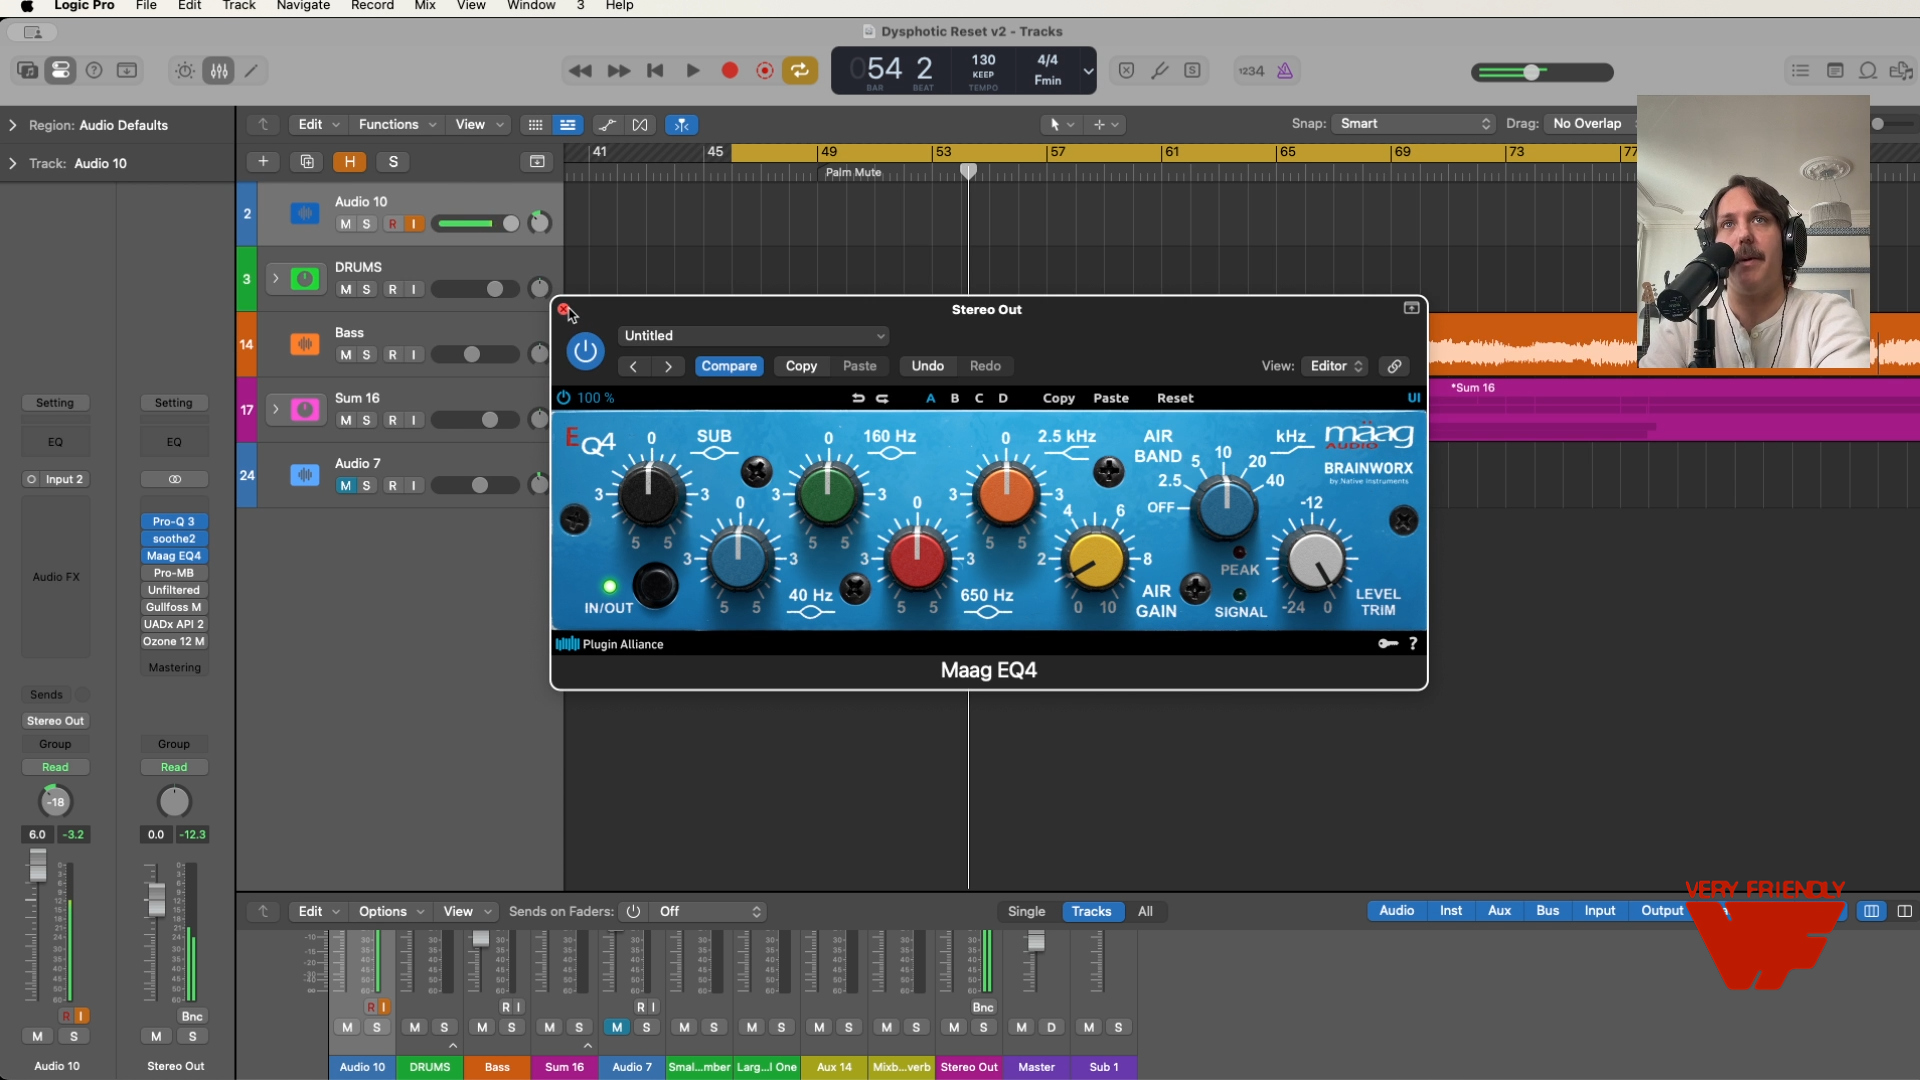Image resolution: width=1920 pixels, height=1080 pixels.
Task: Click the metronome icon in control bar
Action: tap(1285, 71)
